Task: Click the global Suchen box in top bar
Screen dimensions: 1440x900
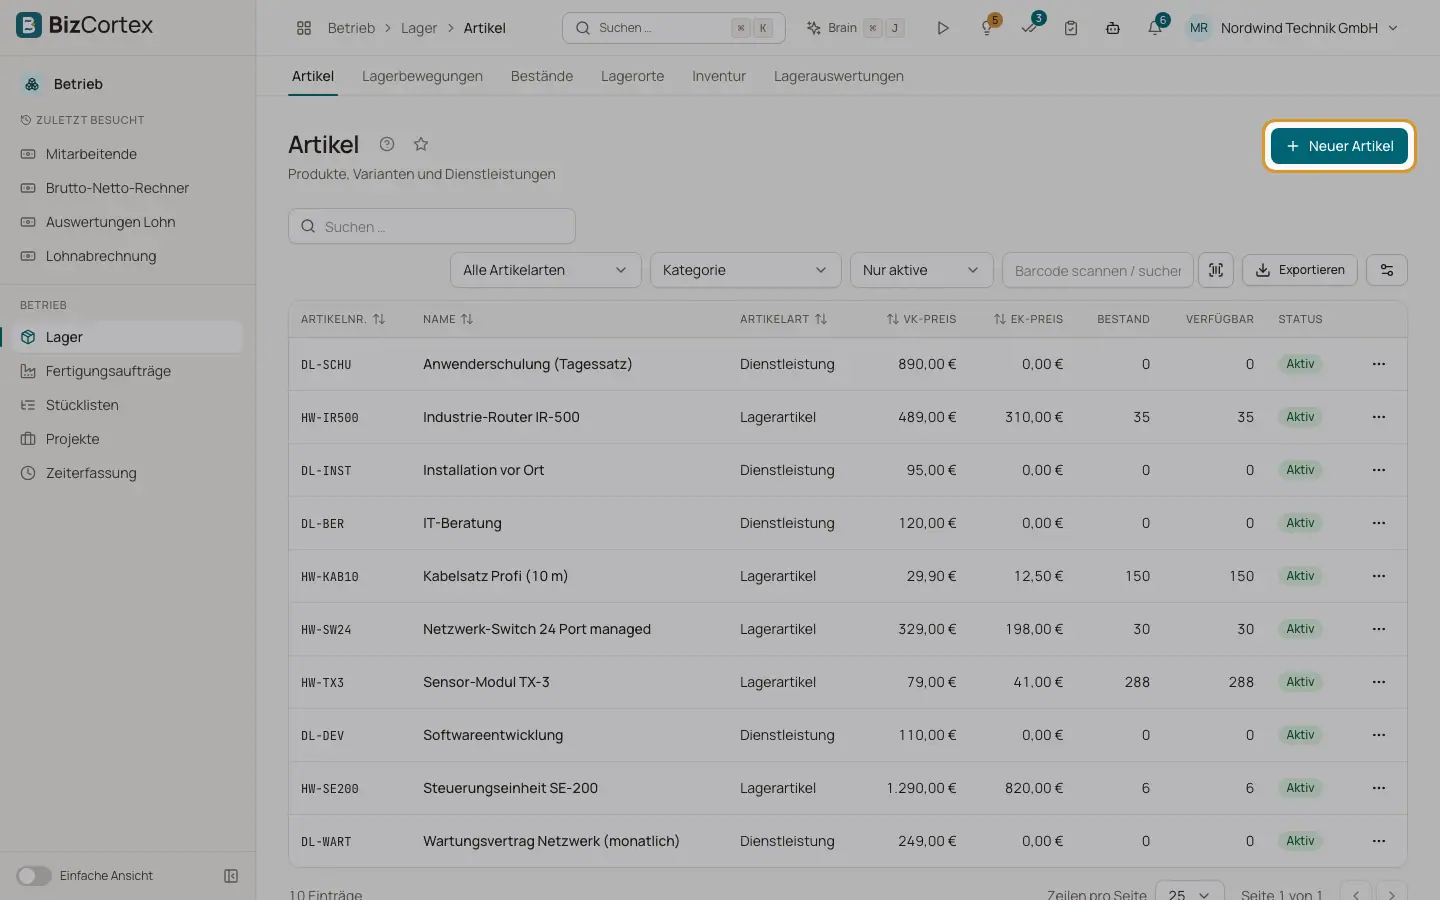Action: pyautogui.click(x=673, y=28)
